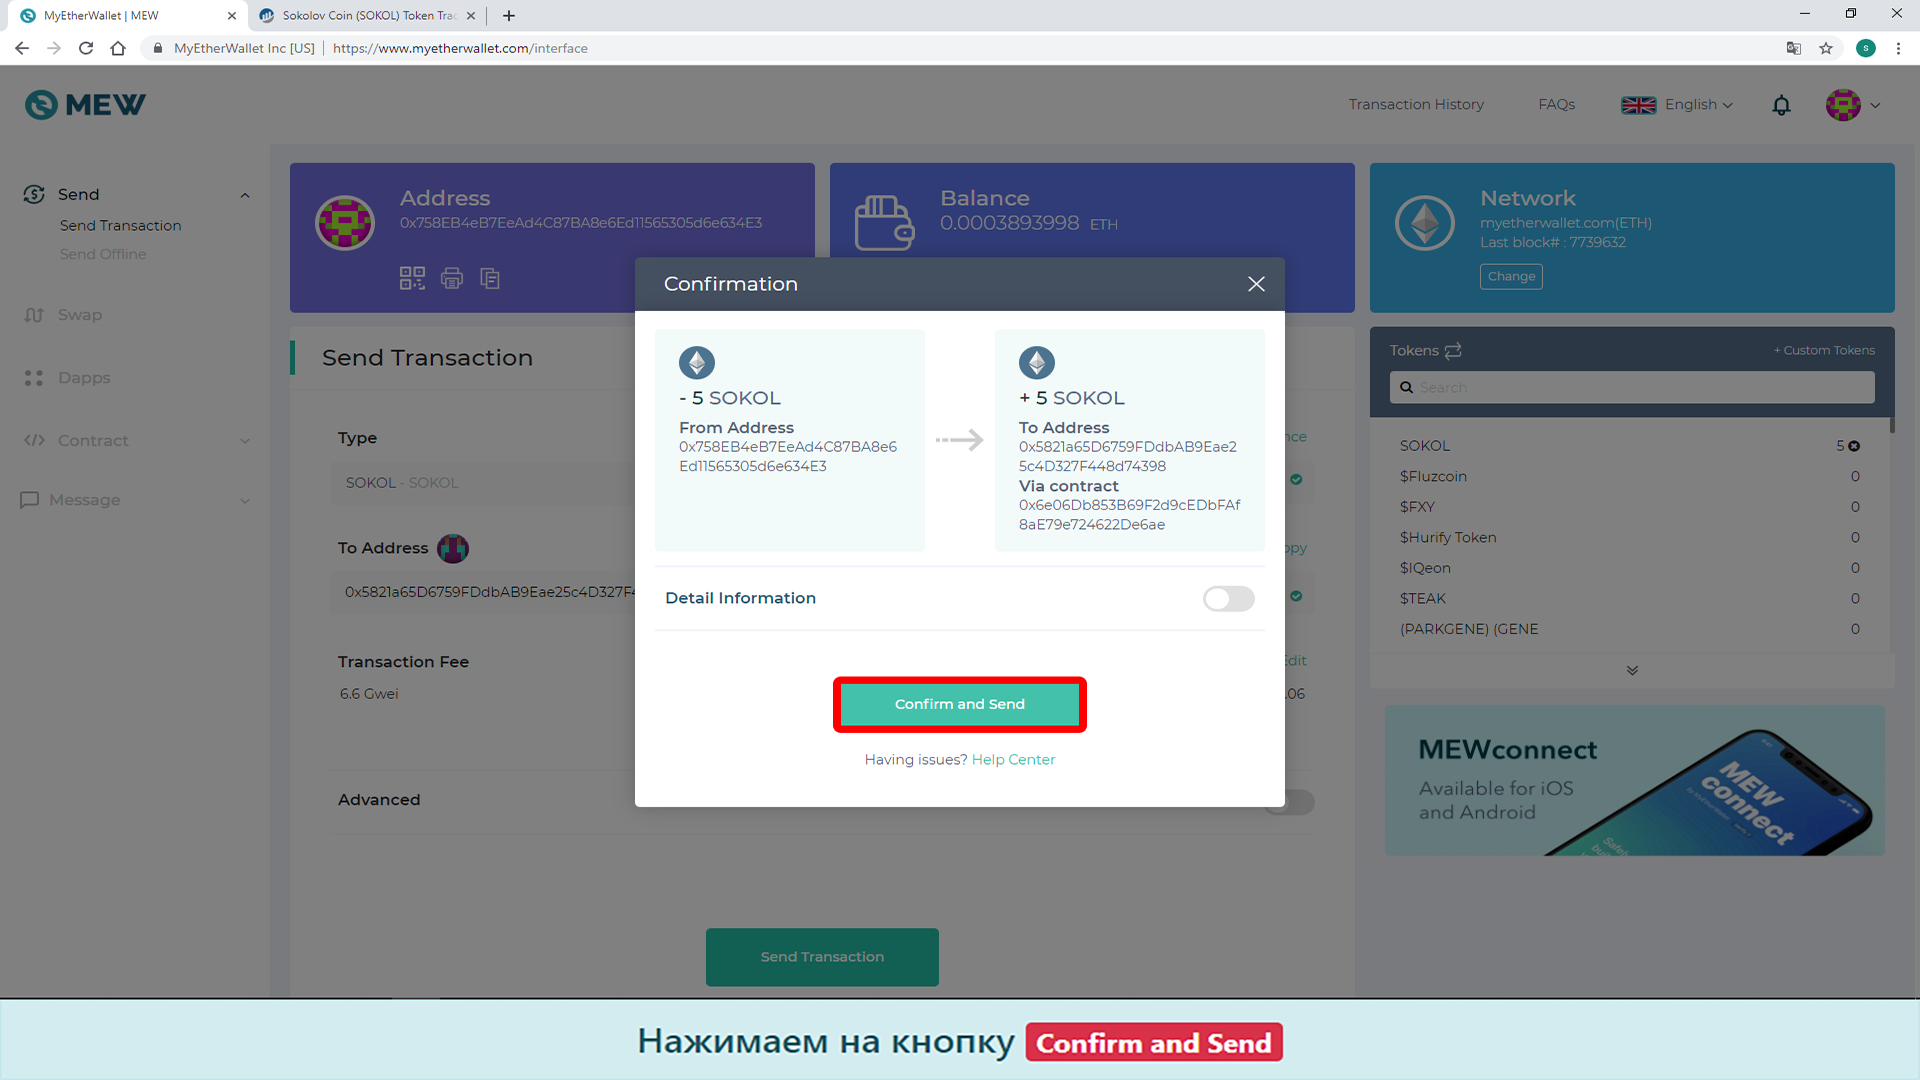The image size is (1920, 1080).
Task: Open the Google Translate icon
Action: coord(1794,48)
